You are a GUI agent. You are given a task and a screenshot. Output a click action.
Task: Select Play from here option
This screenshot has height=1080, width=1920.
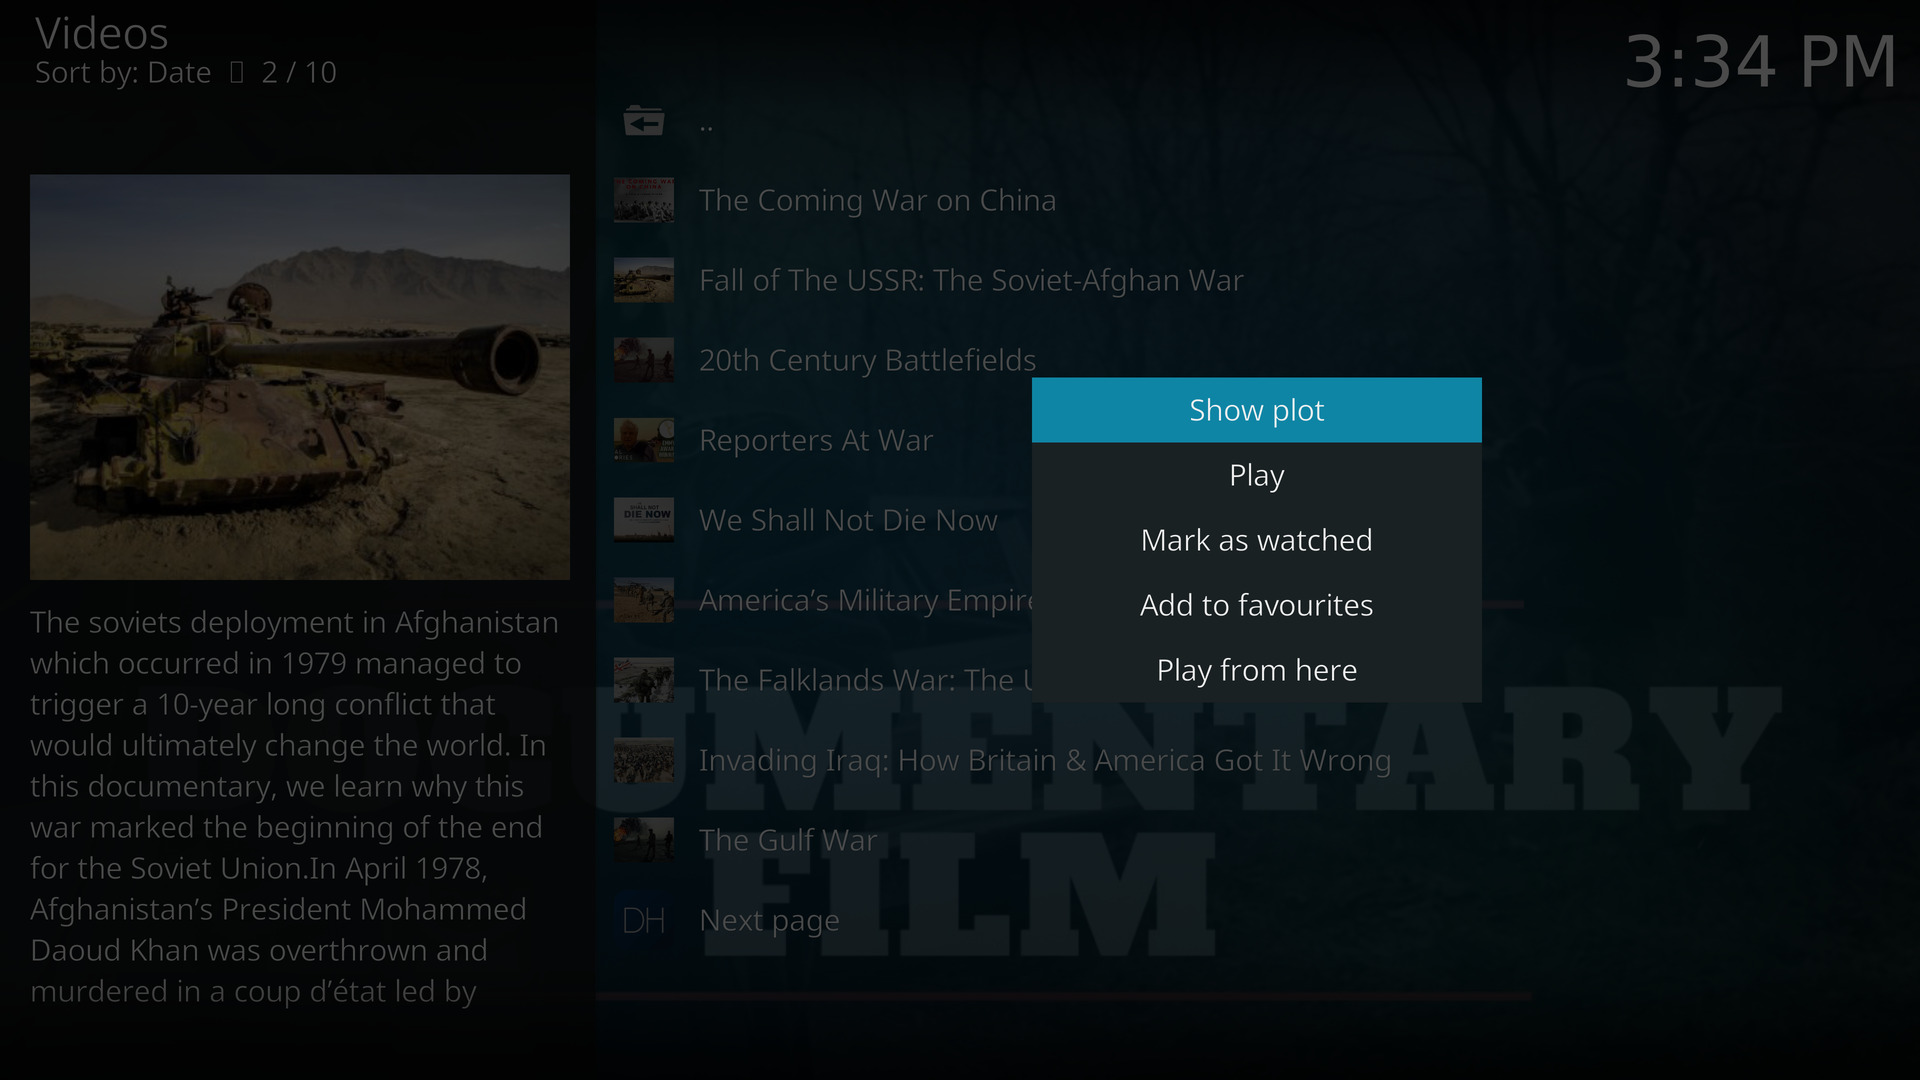click(x=1257, y=670)
